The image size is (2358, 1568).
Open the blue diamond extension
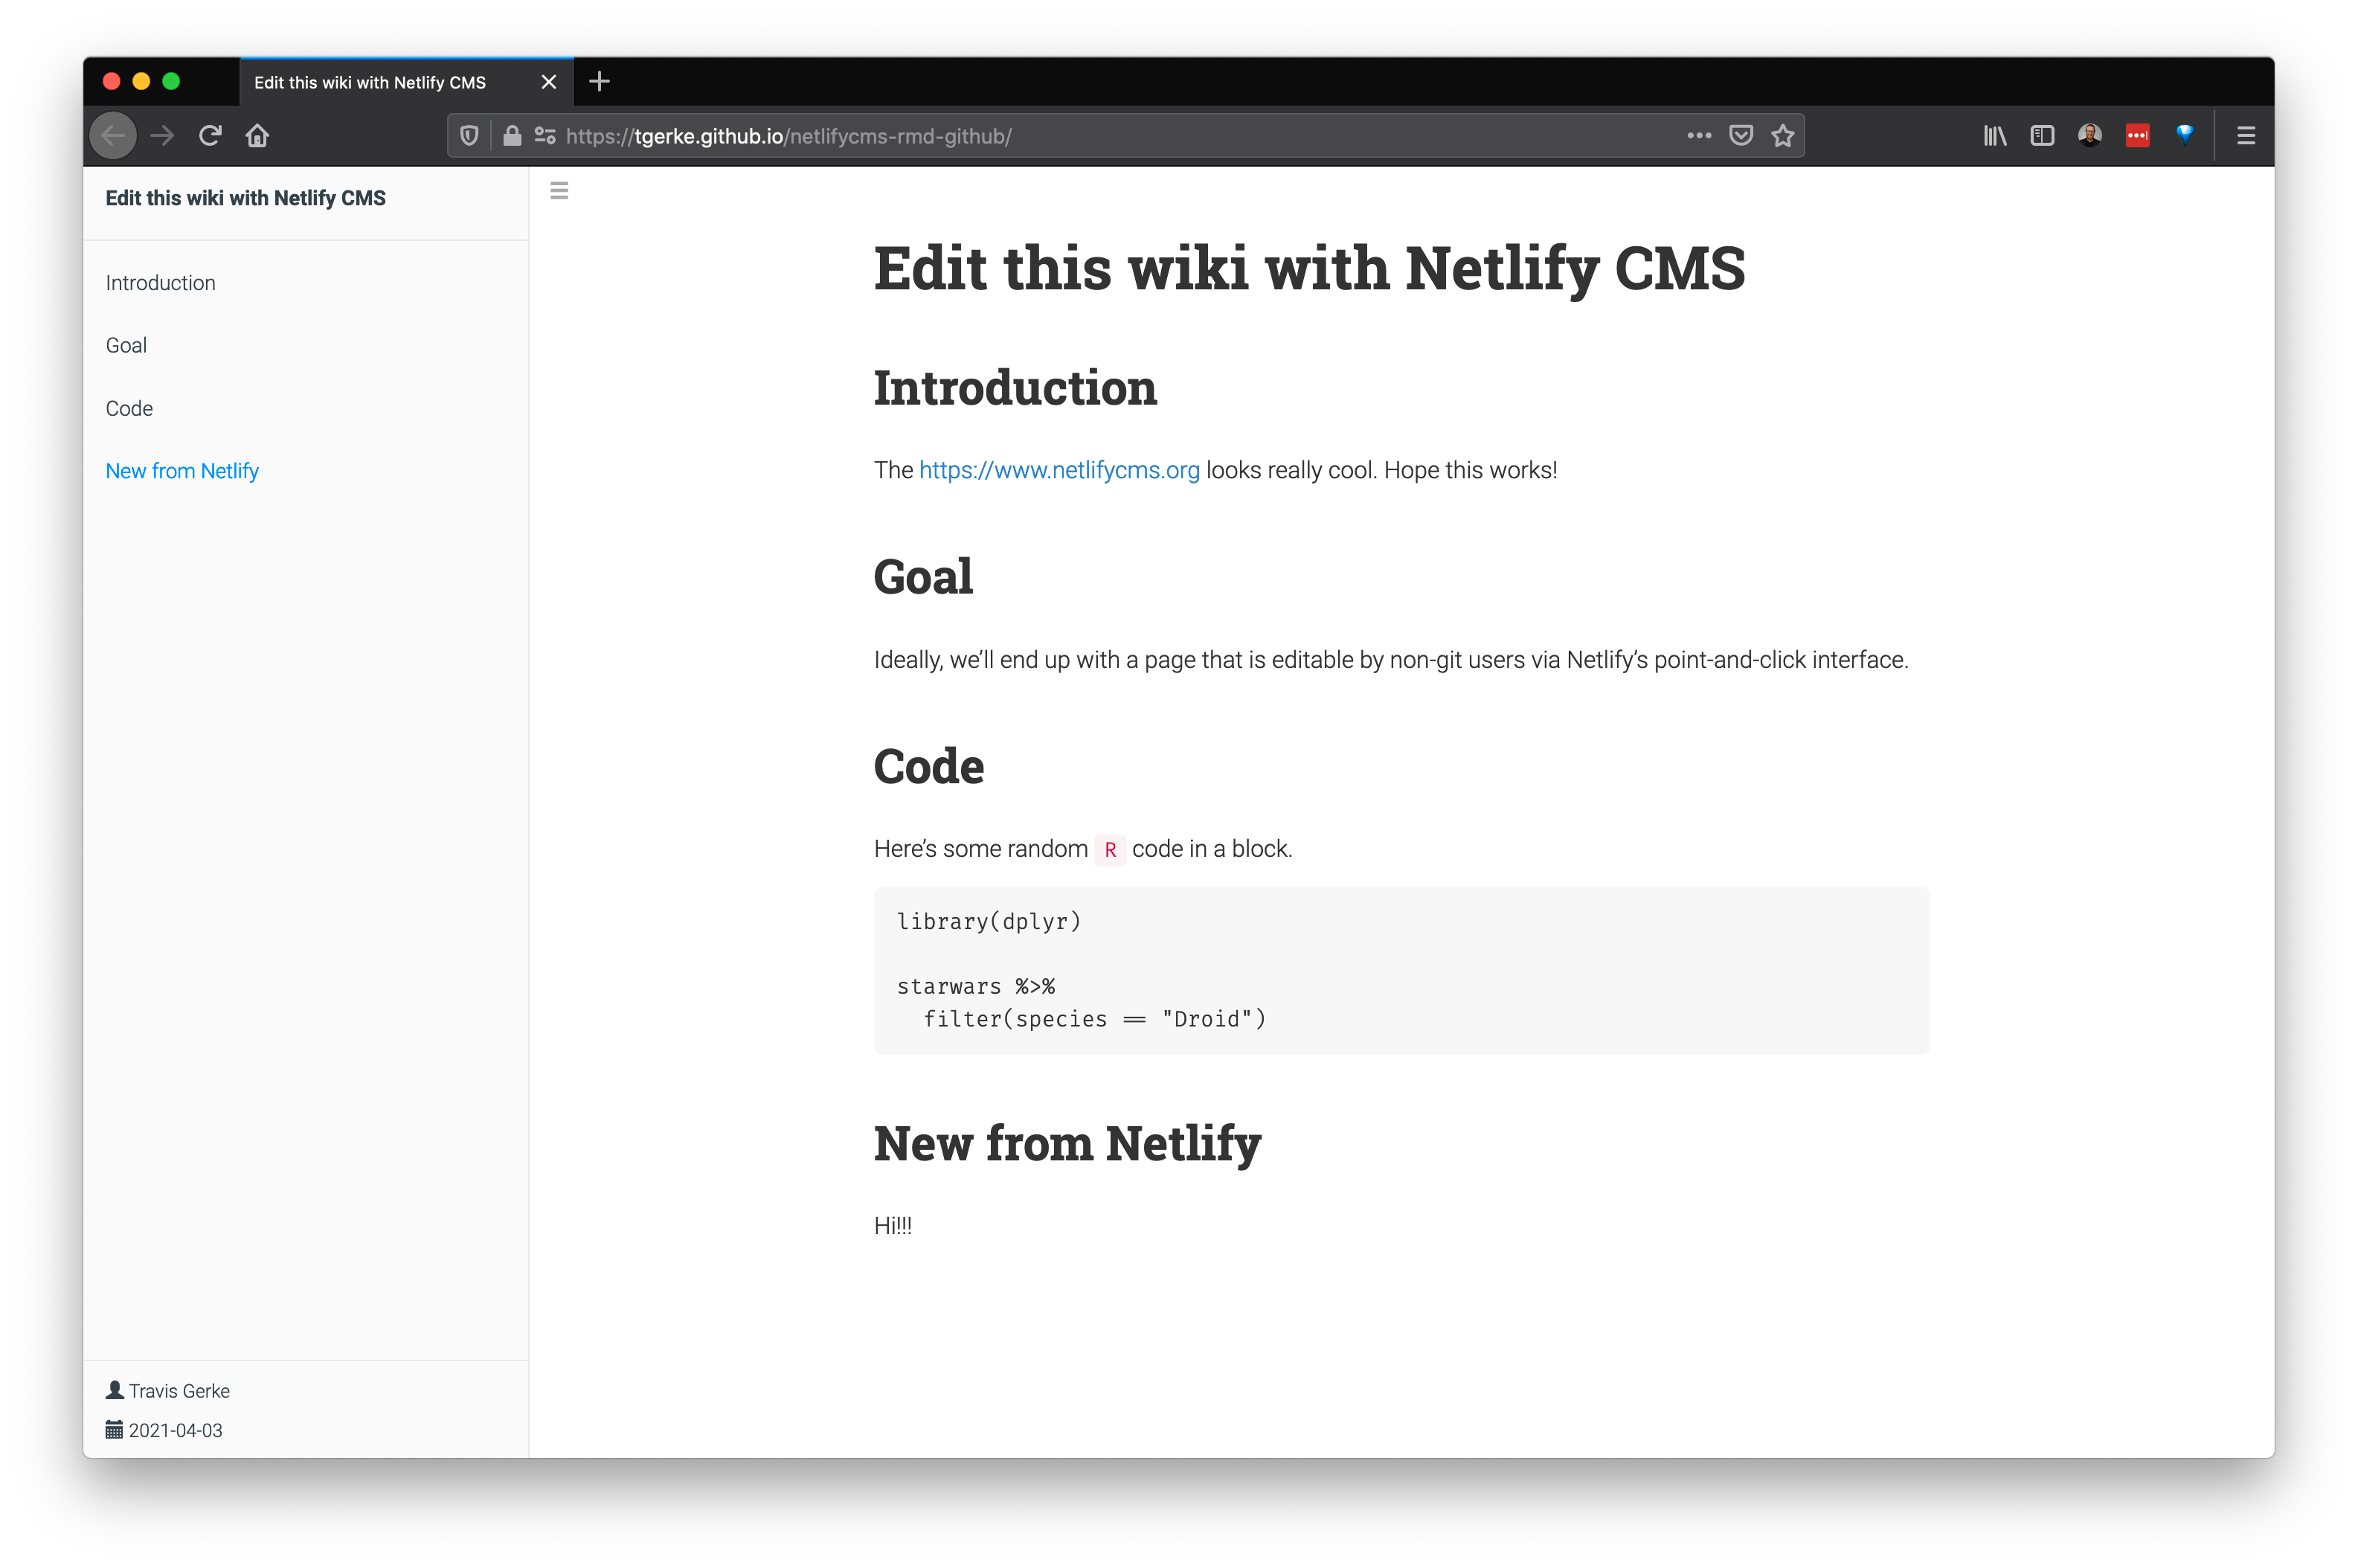pyautogui.click(x=2185, y=135)
